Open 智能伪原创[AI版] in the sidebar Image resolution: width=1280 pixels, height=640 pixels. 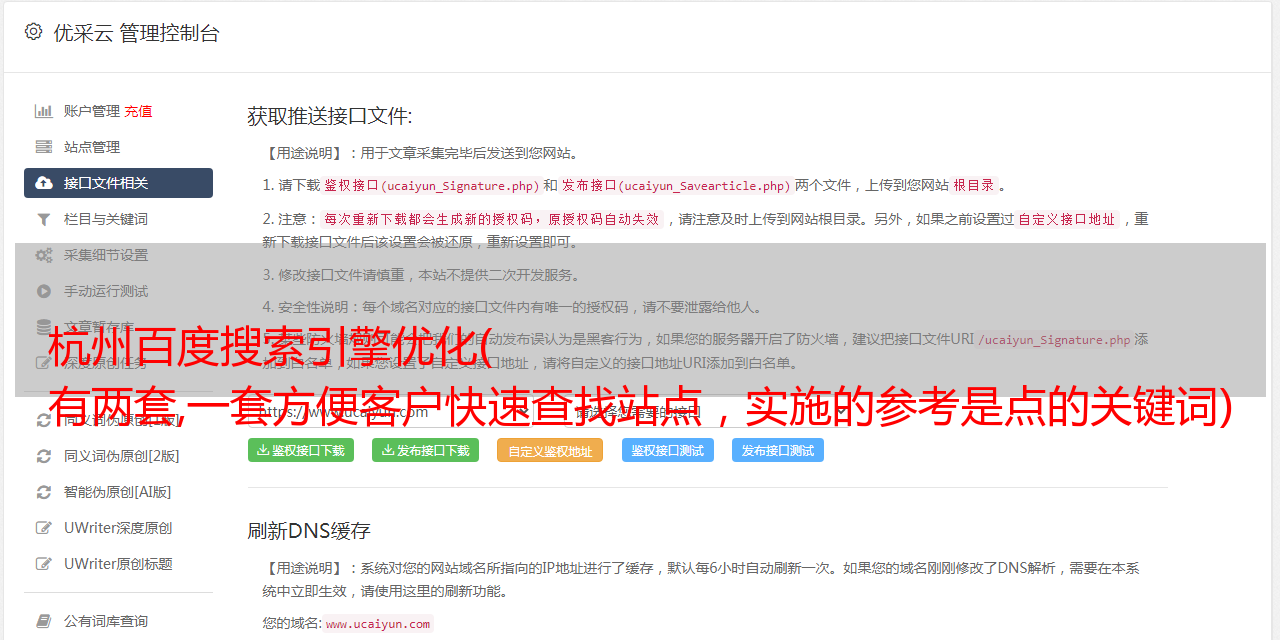[x=118, y=492]
